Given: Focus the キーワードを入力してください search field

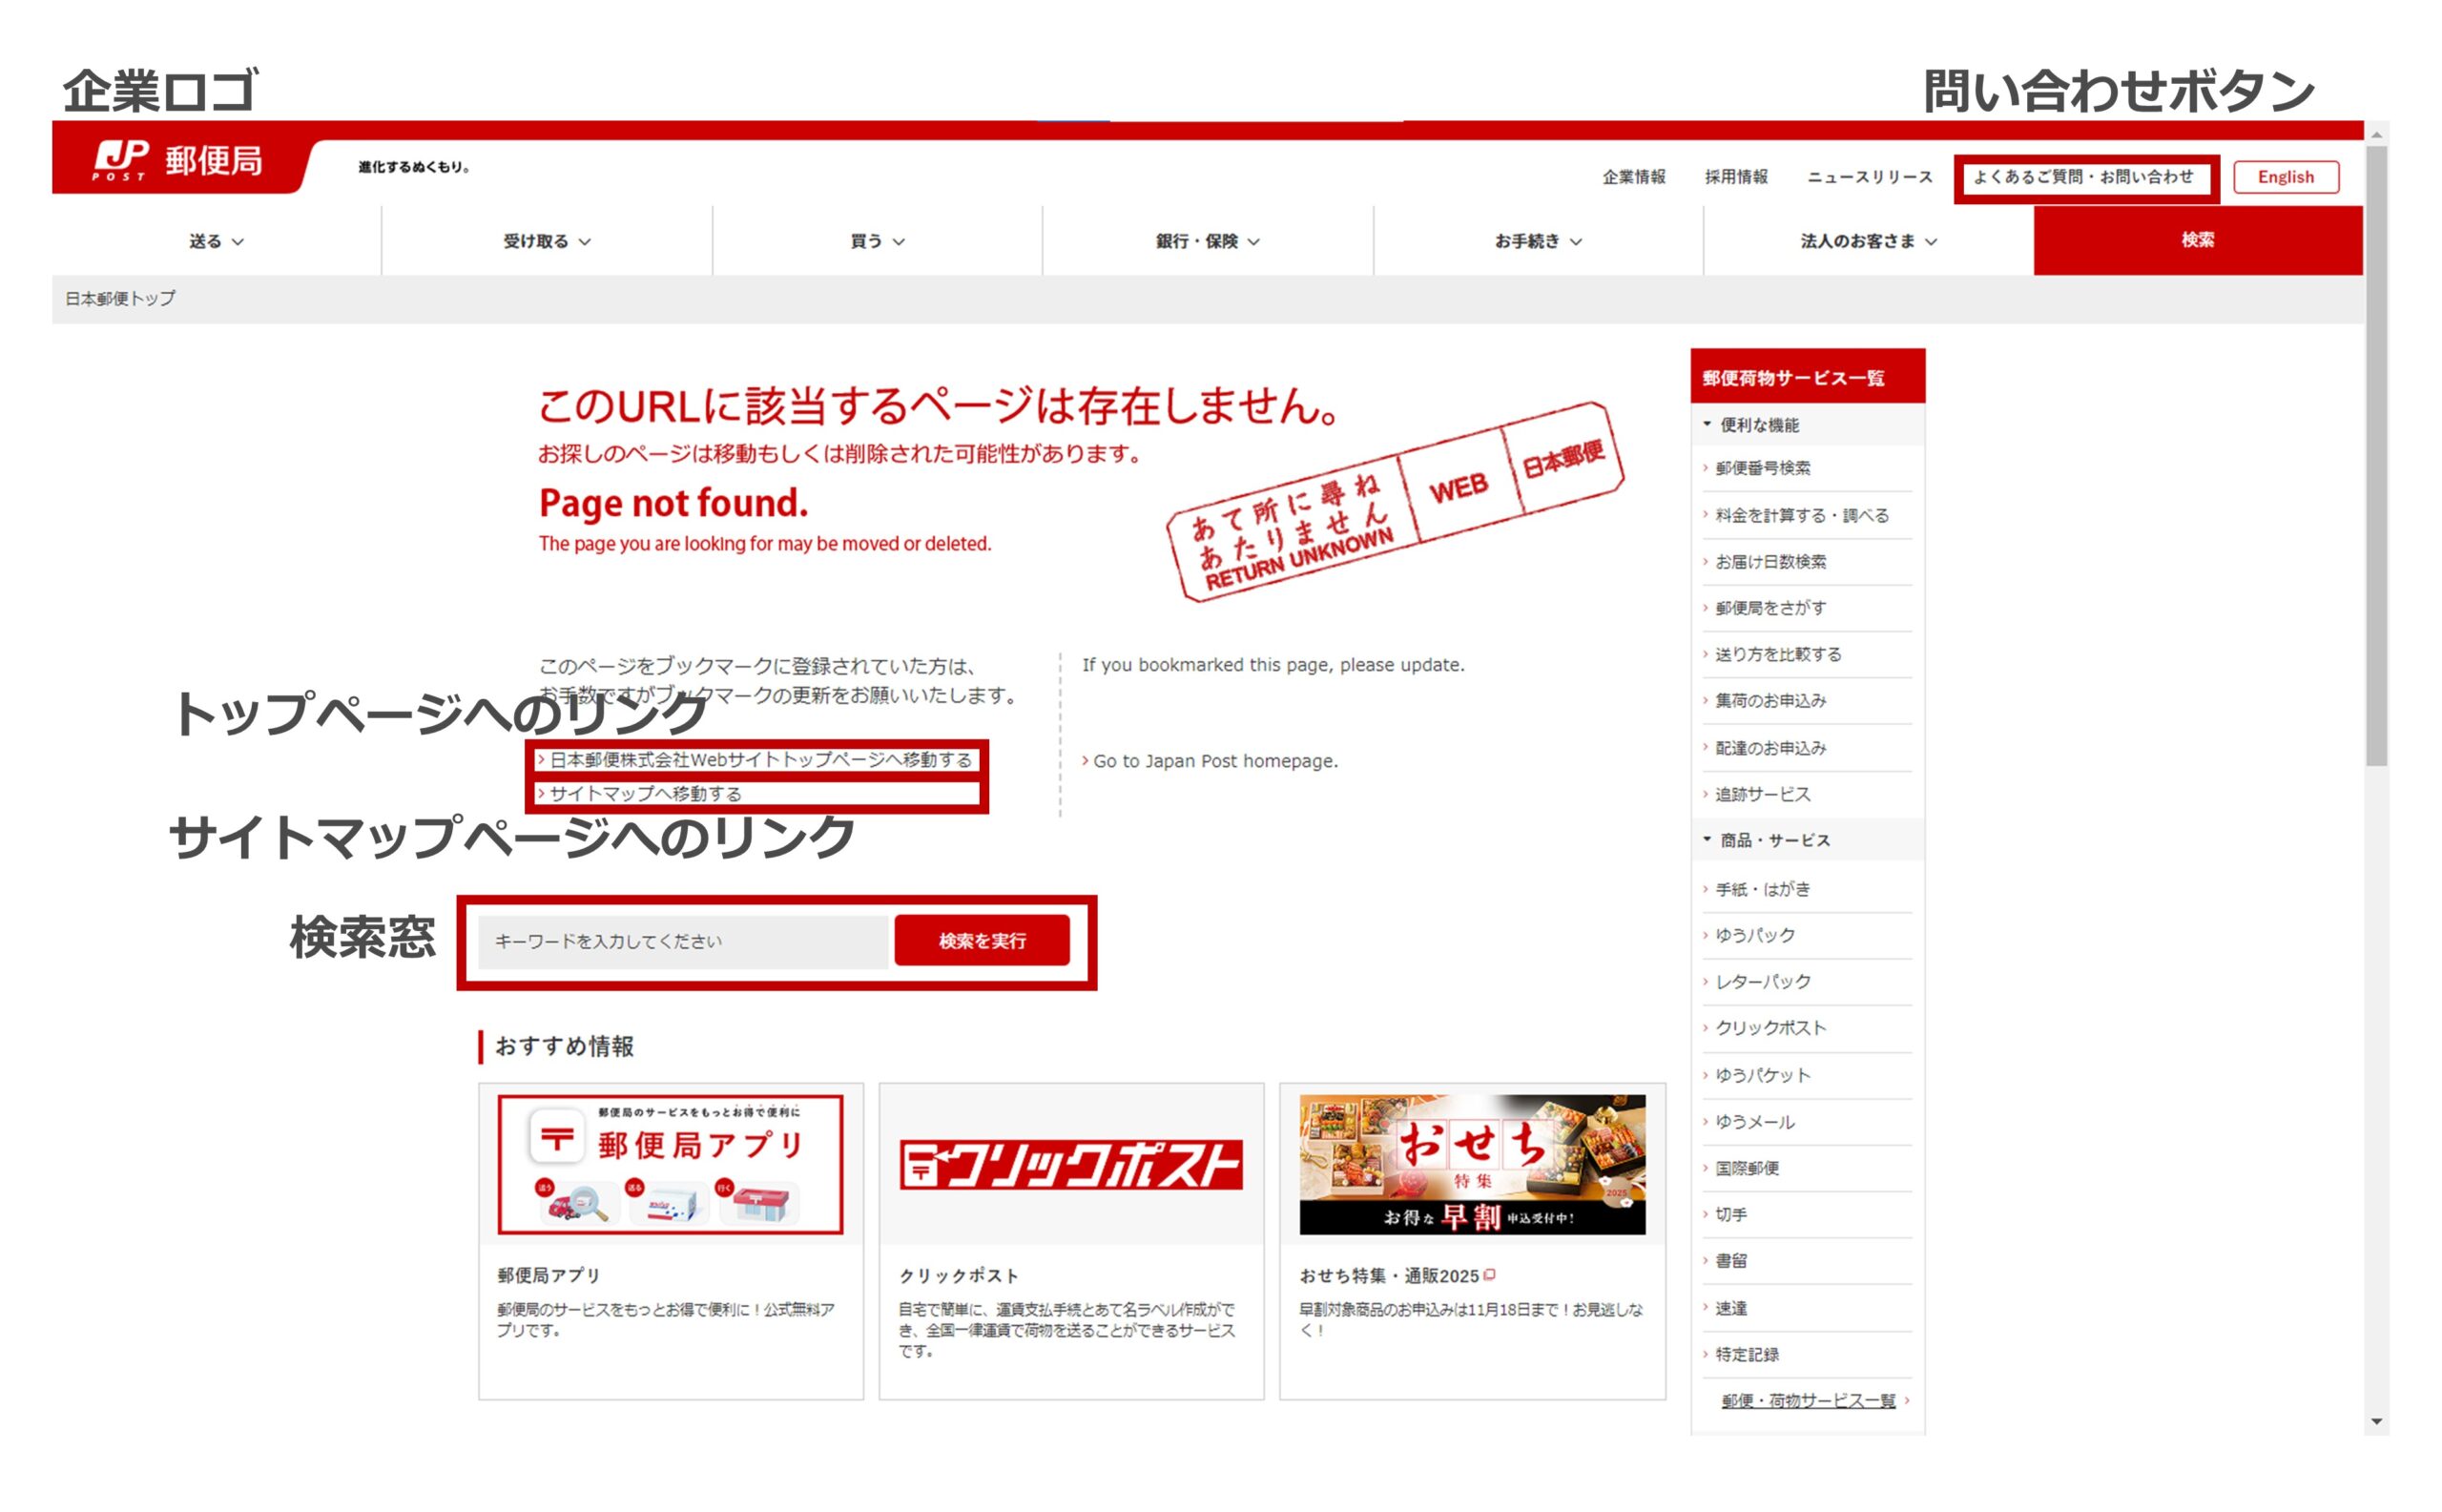Looking at the screenshot, I should [683, 941].
